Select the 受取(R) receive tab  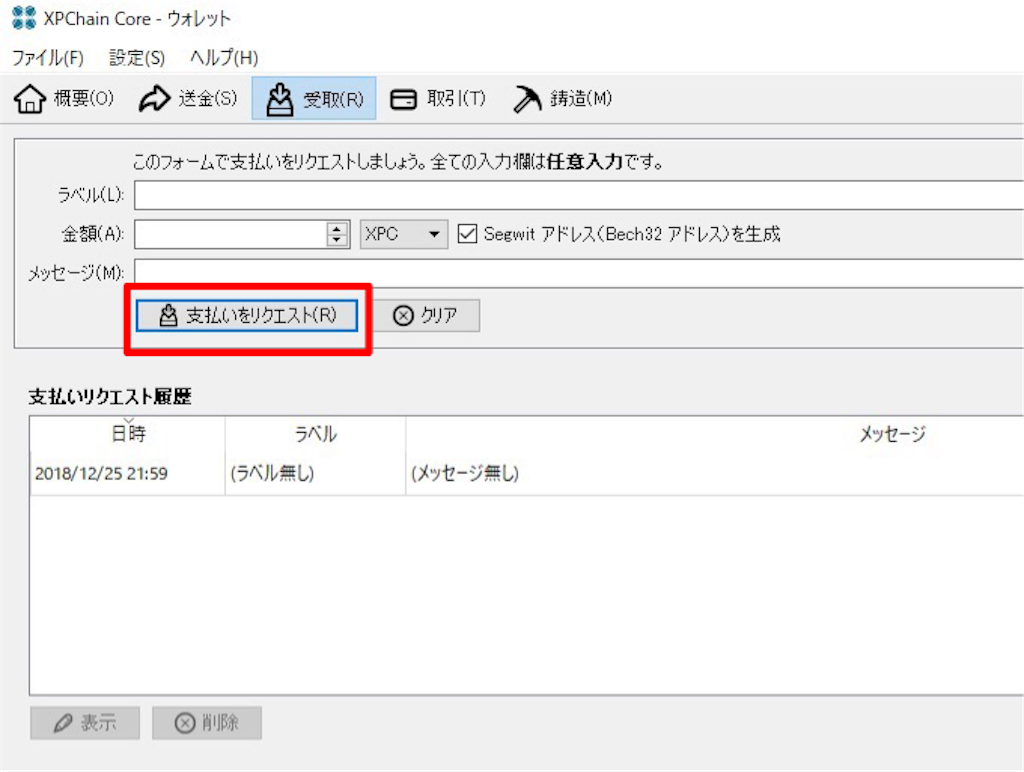pos(314,99)
